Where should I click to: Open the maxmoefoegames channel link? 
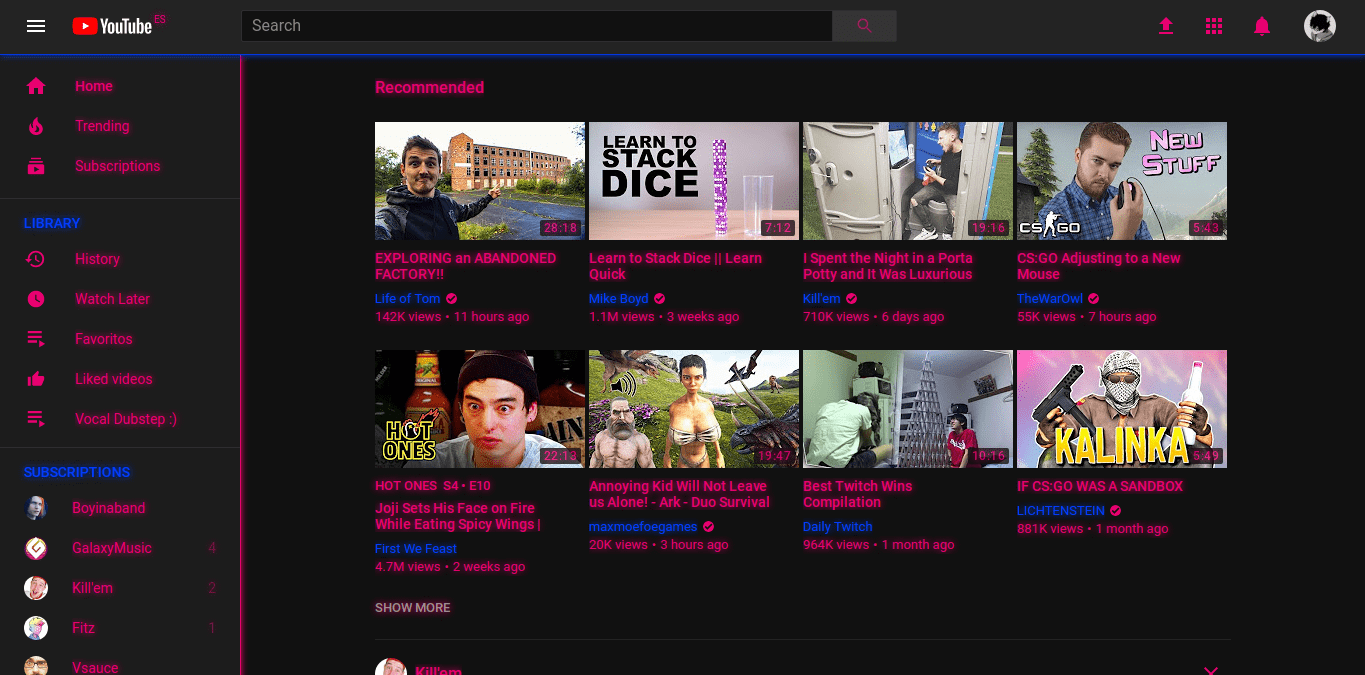643,527
